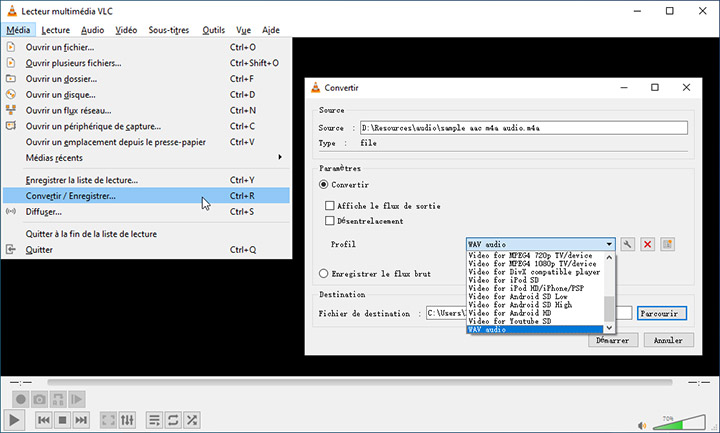Select Enregistrer le flux brut radio option
The width and height of the screenshot is (720, 433).
pyautogui.click(x=323, y=274)
